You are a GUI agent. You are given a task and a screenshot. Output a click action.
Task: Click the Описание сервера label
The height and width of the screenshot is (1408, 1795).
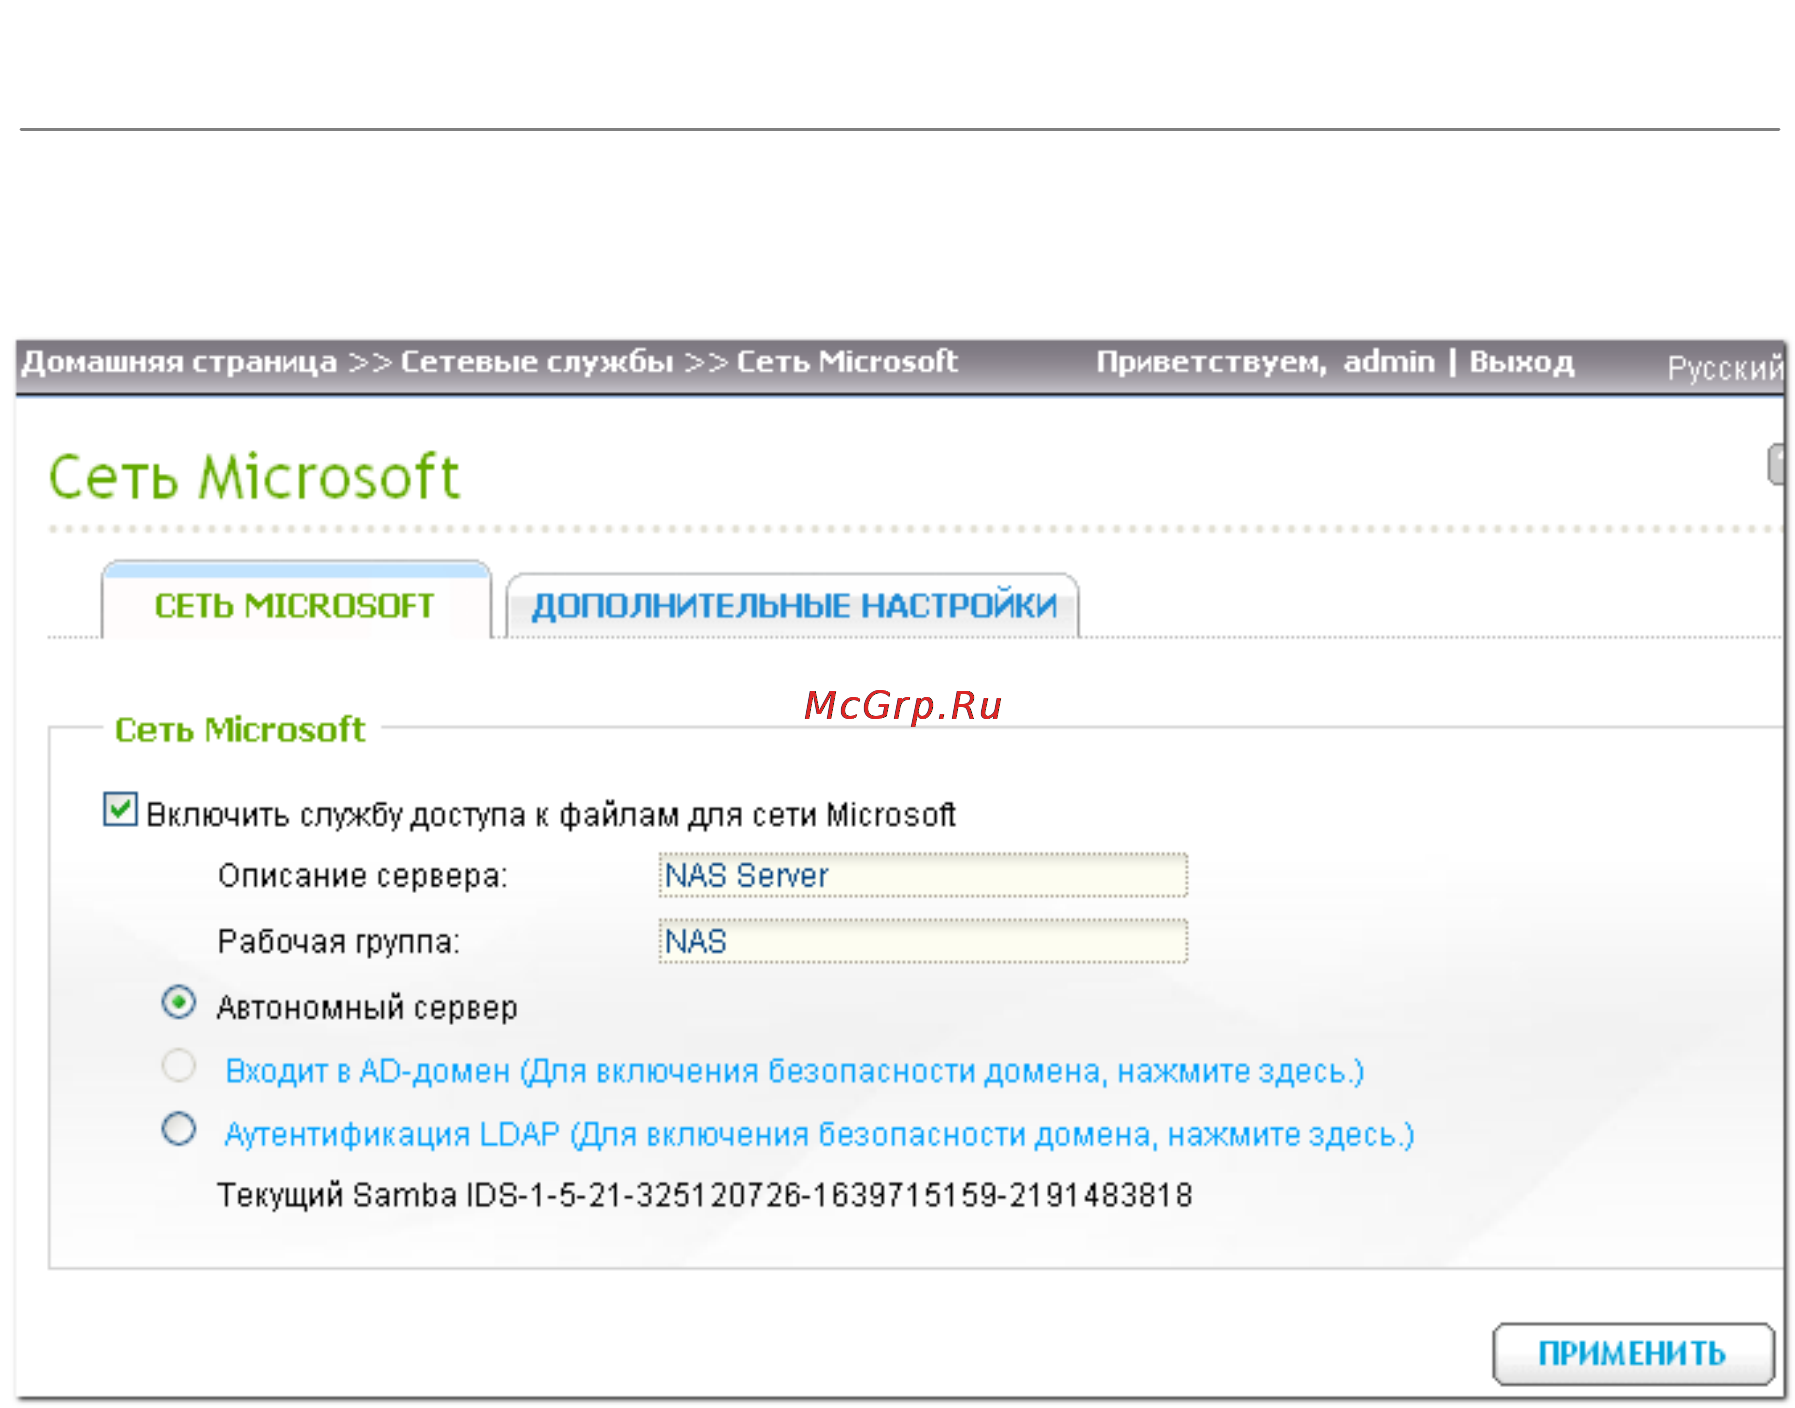click(363, 876)
